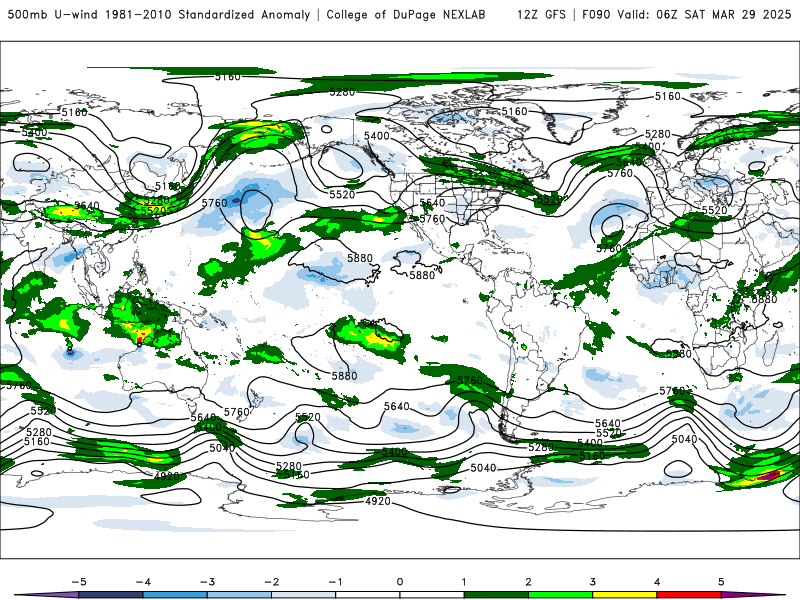Click the legend tick label "-5"

79,582
